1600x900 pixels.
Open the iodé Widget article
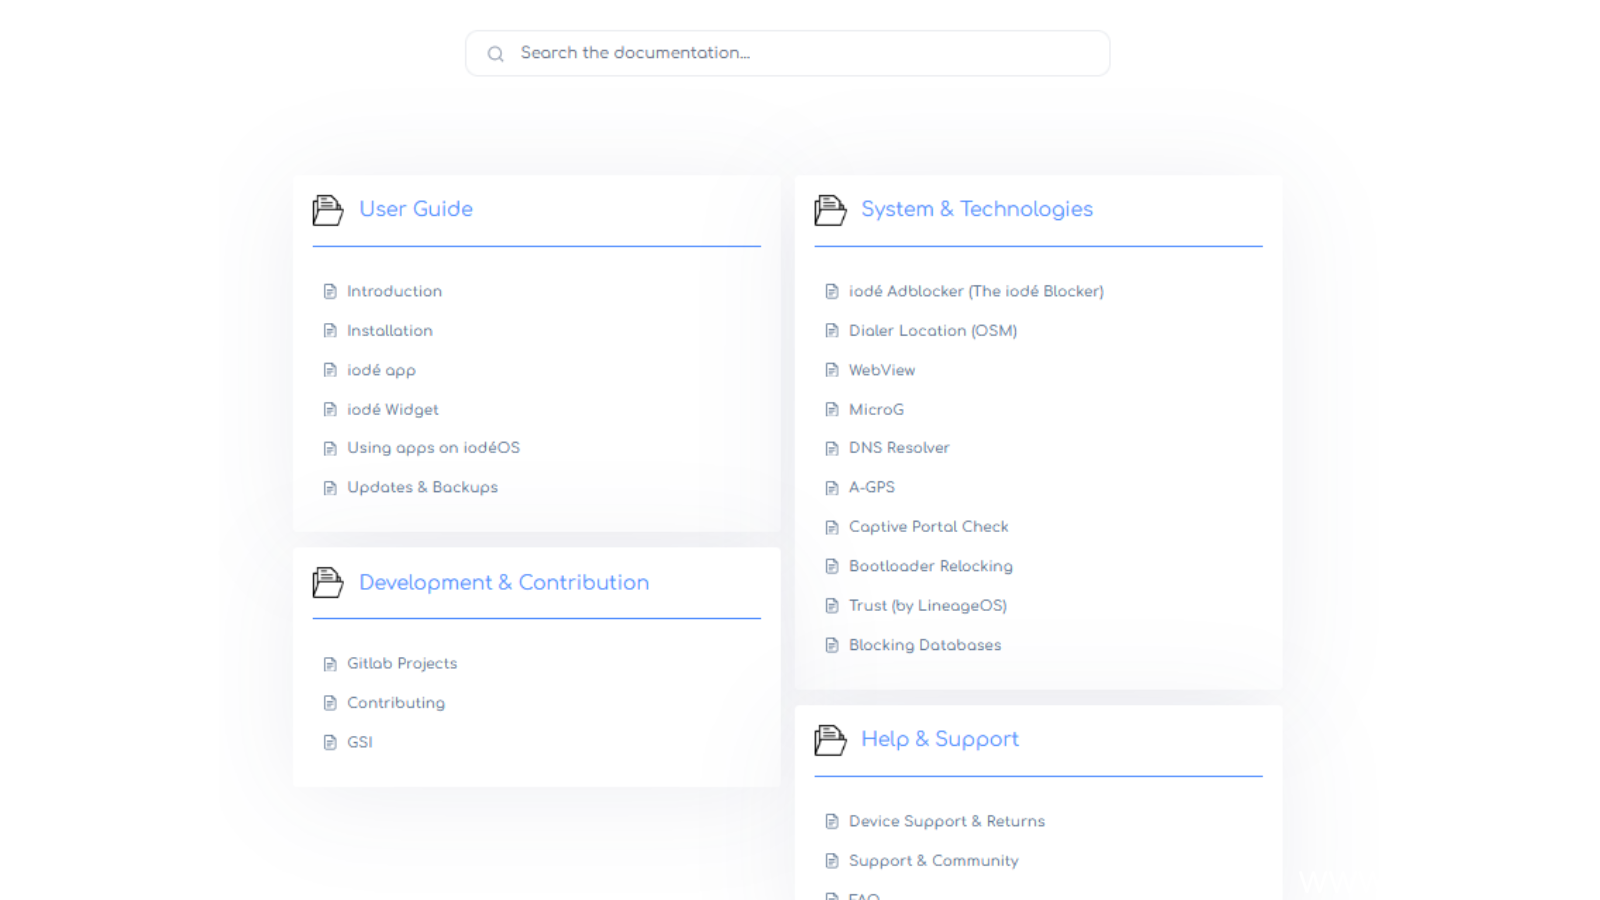(x=393, y=409)
